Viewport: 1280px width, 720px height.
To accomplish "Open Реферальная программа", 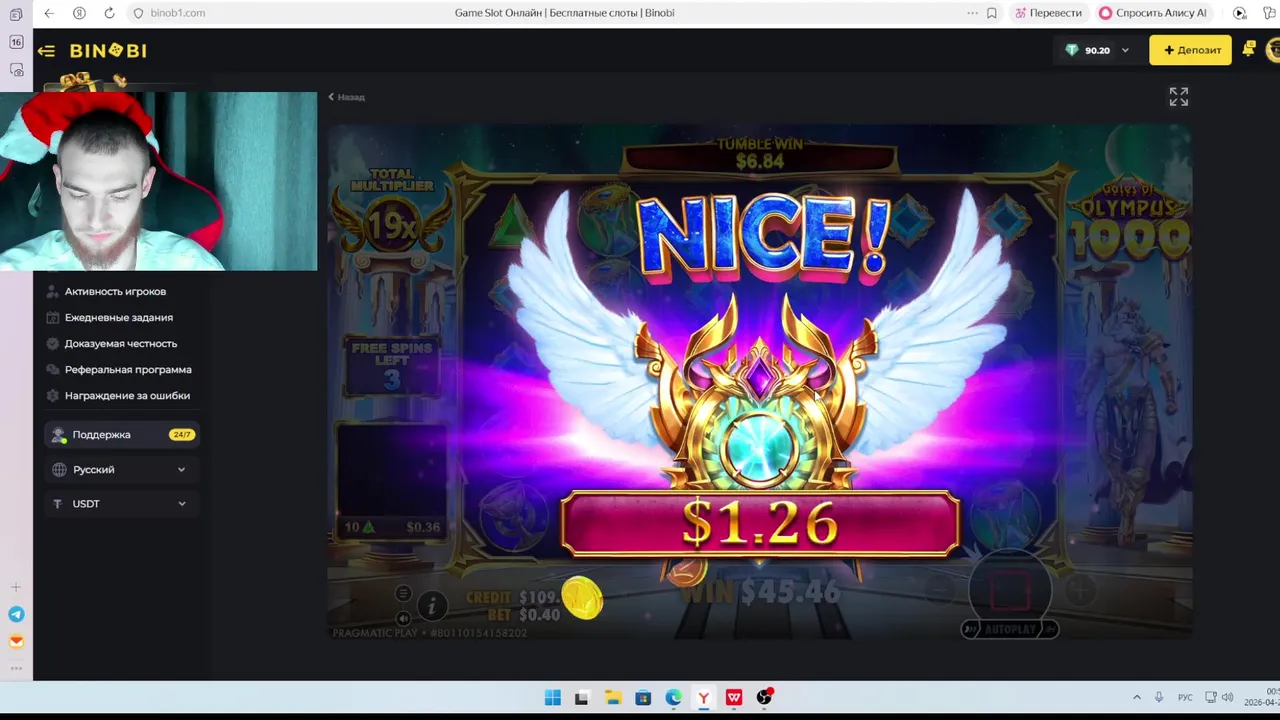I will point(128,369).
